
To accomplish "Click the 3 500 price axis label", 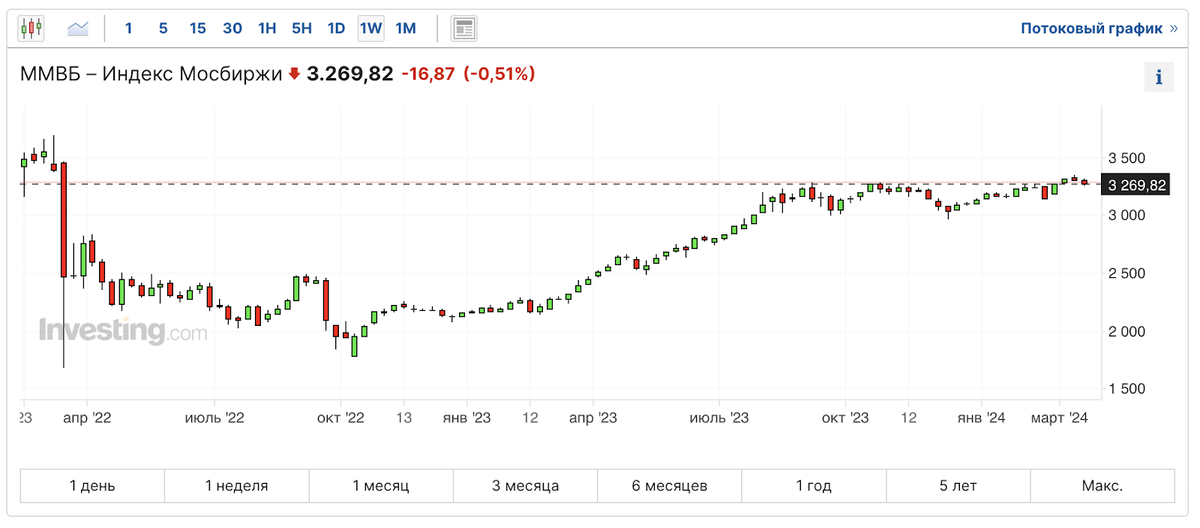I will 1127,159.
